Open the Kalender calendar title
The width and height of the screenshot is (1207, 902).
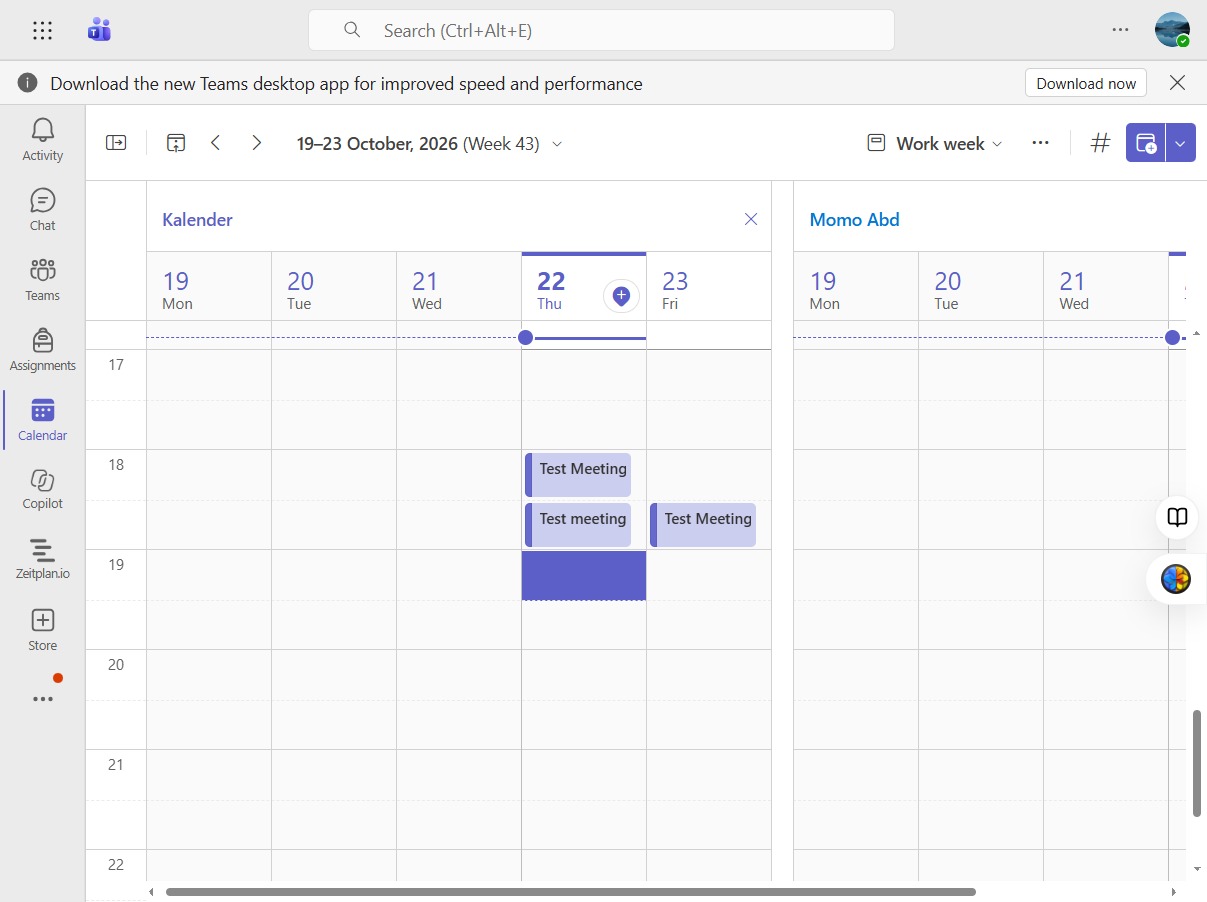coord(197,220)
